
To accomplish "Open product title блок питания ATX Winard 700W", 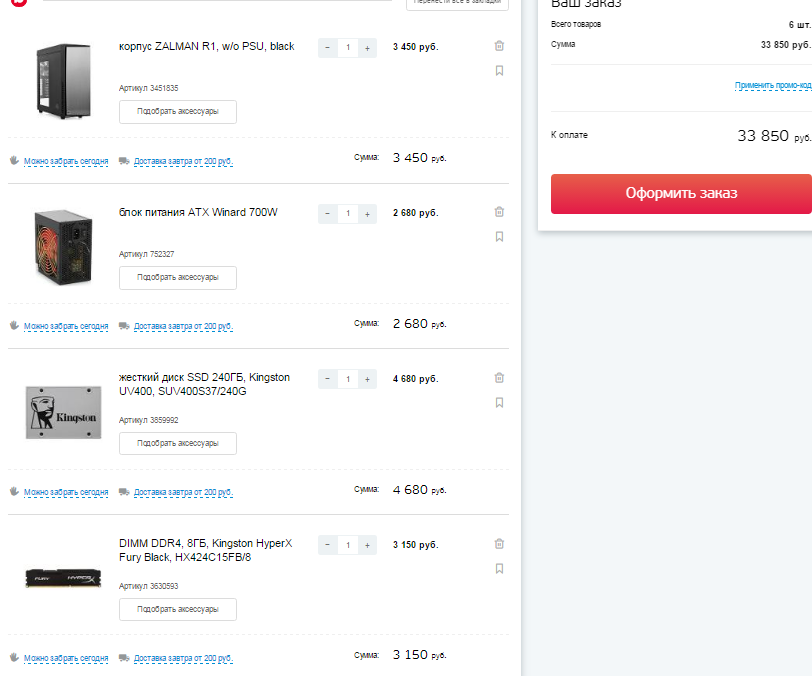I will coord(198,212).
